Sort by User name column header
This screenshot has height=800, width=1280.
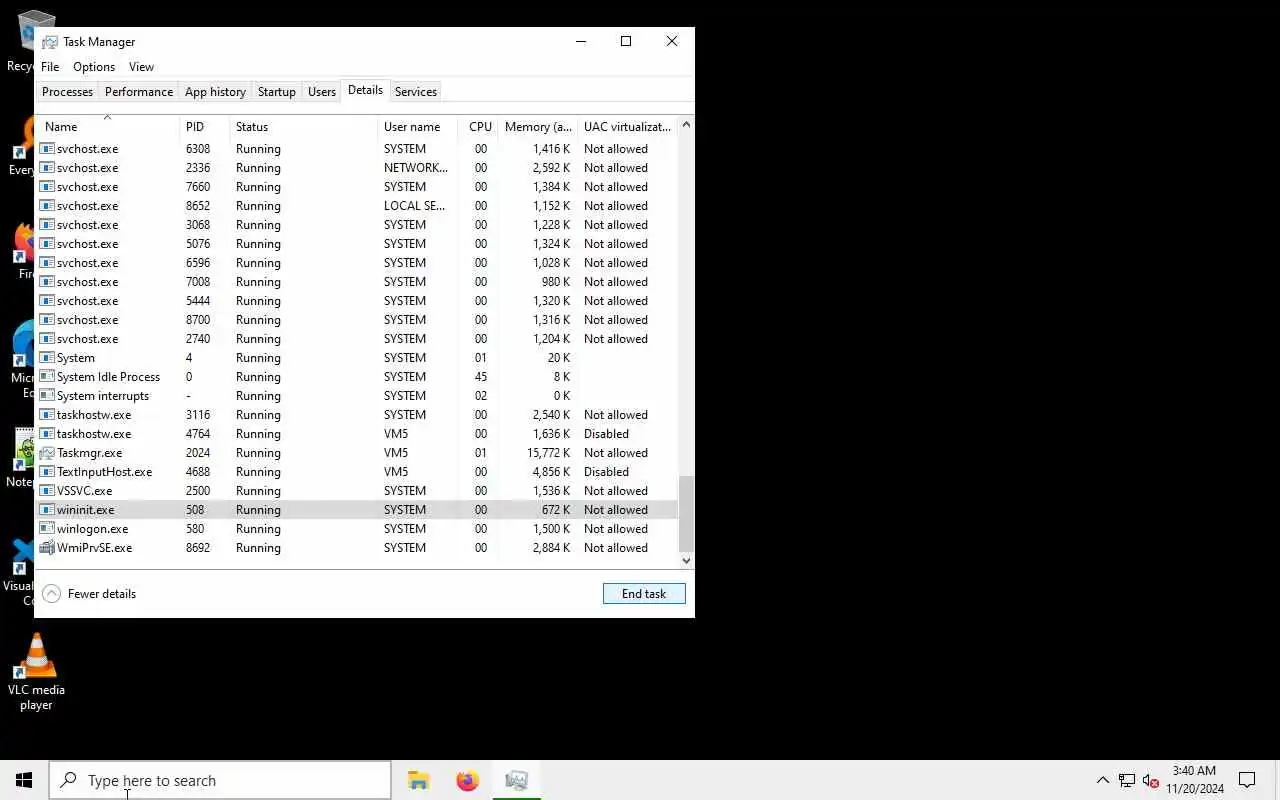click(x=418, y=127)
